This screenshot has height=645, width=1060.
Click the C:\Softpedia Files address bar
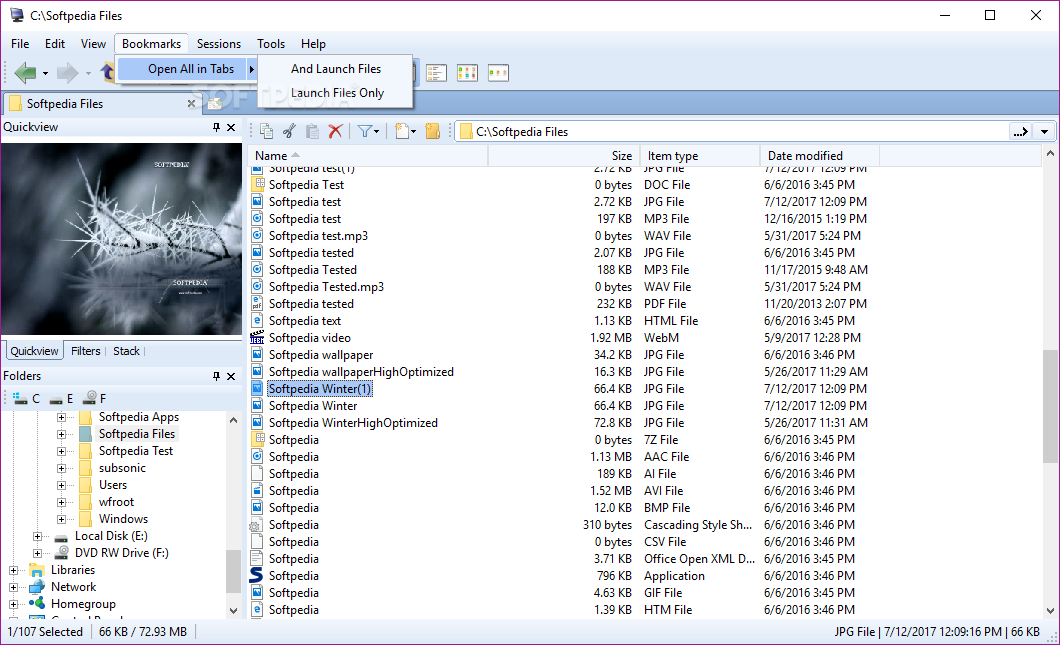click(x=733, y=132)
